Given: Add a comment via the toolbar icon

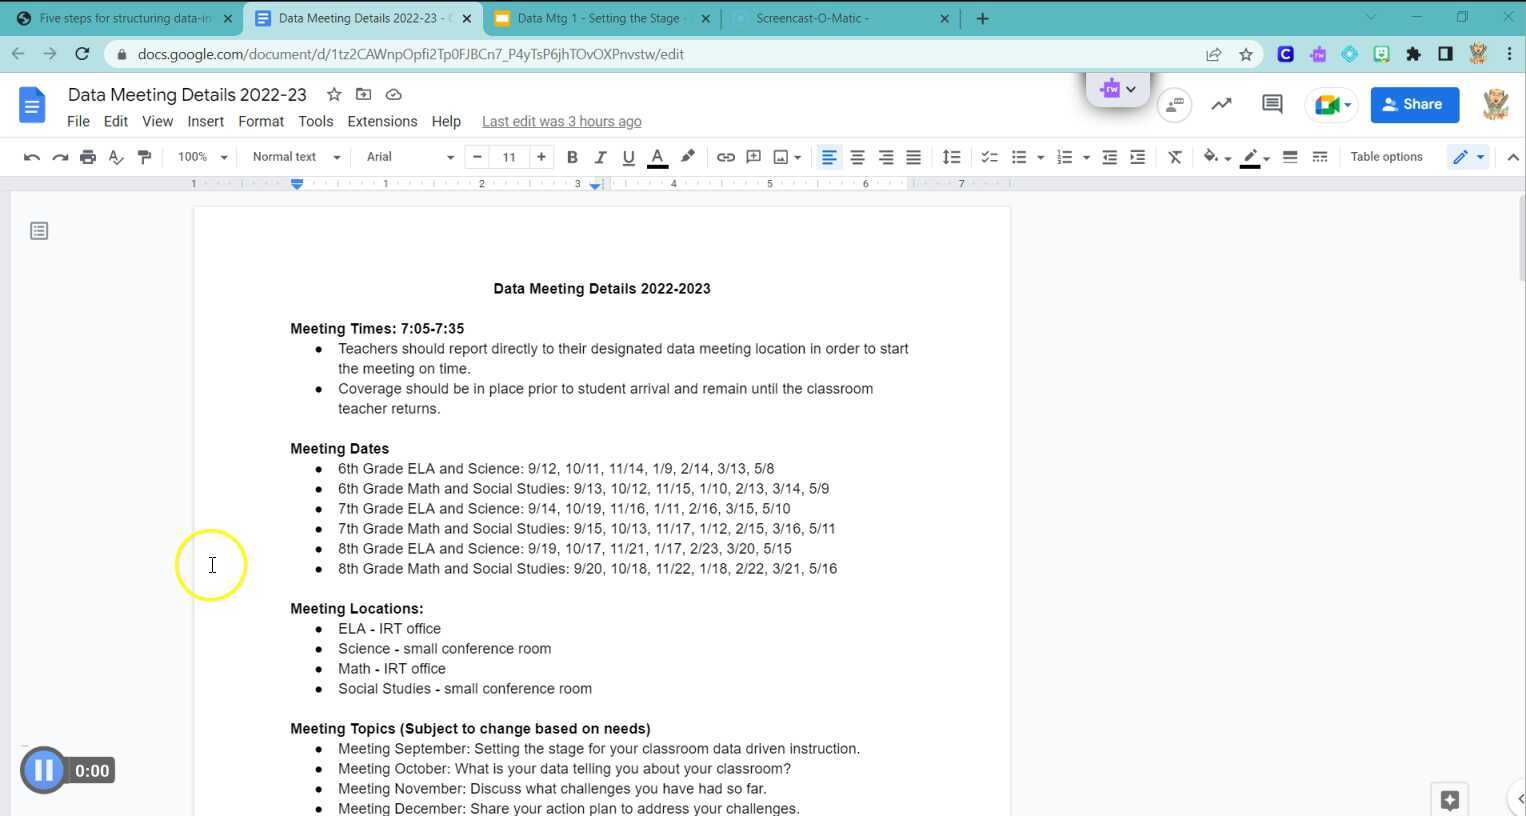Looking at the screenshot, I should coord(753,157).
